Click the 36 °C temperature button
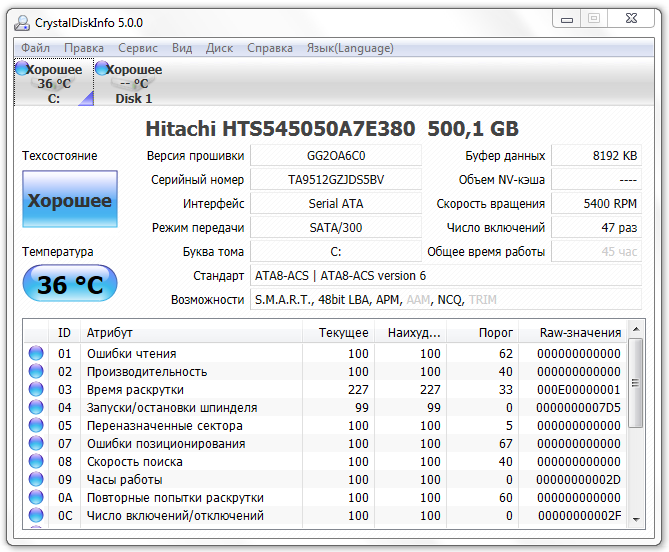The image size is (669, 552). pos(70,284)
